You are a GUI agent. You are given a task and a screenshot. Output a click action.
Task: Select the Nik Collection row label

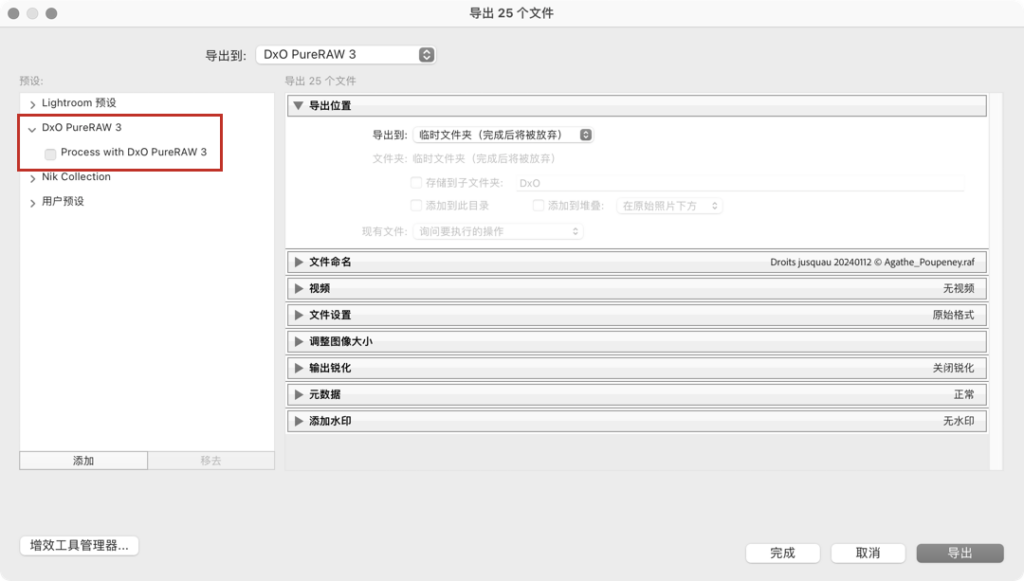(76, 177)
